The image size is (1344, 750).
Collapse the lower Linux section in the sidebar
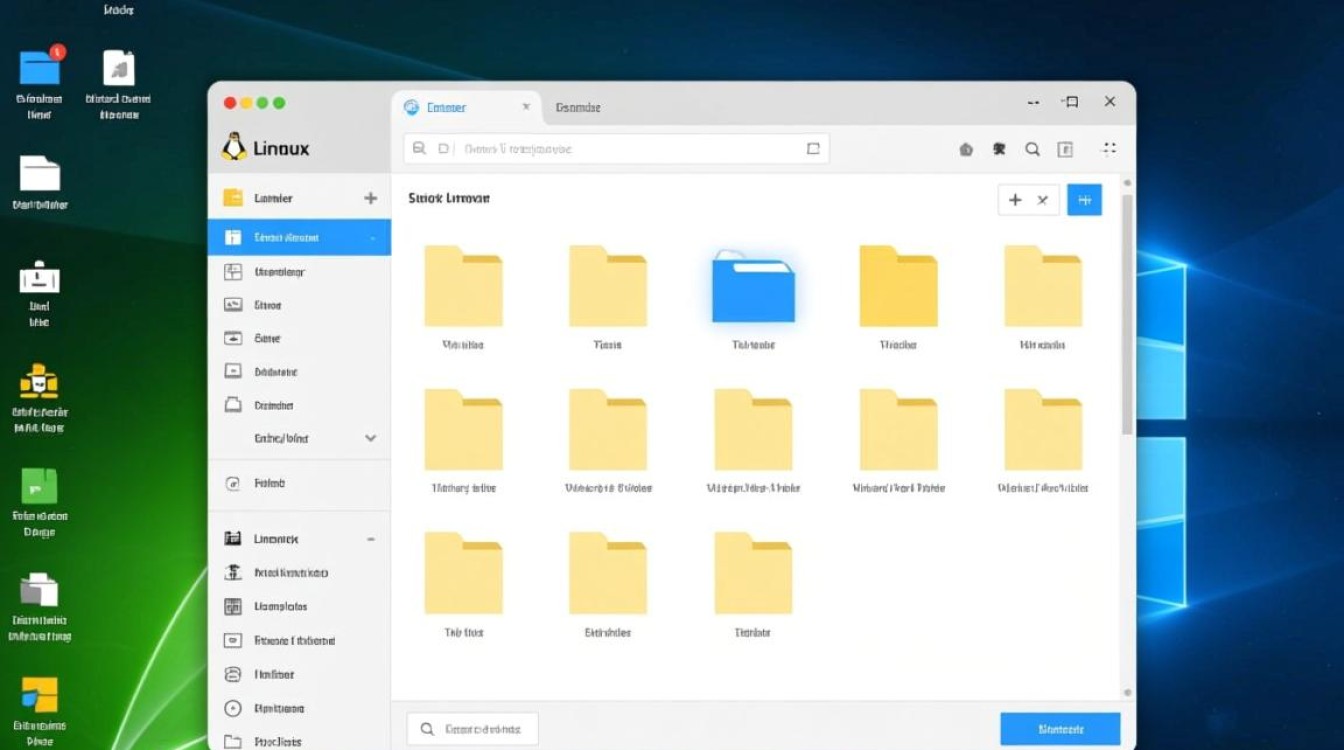370,538
